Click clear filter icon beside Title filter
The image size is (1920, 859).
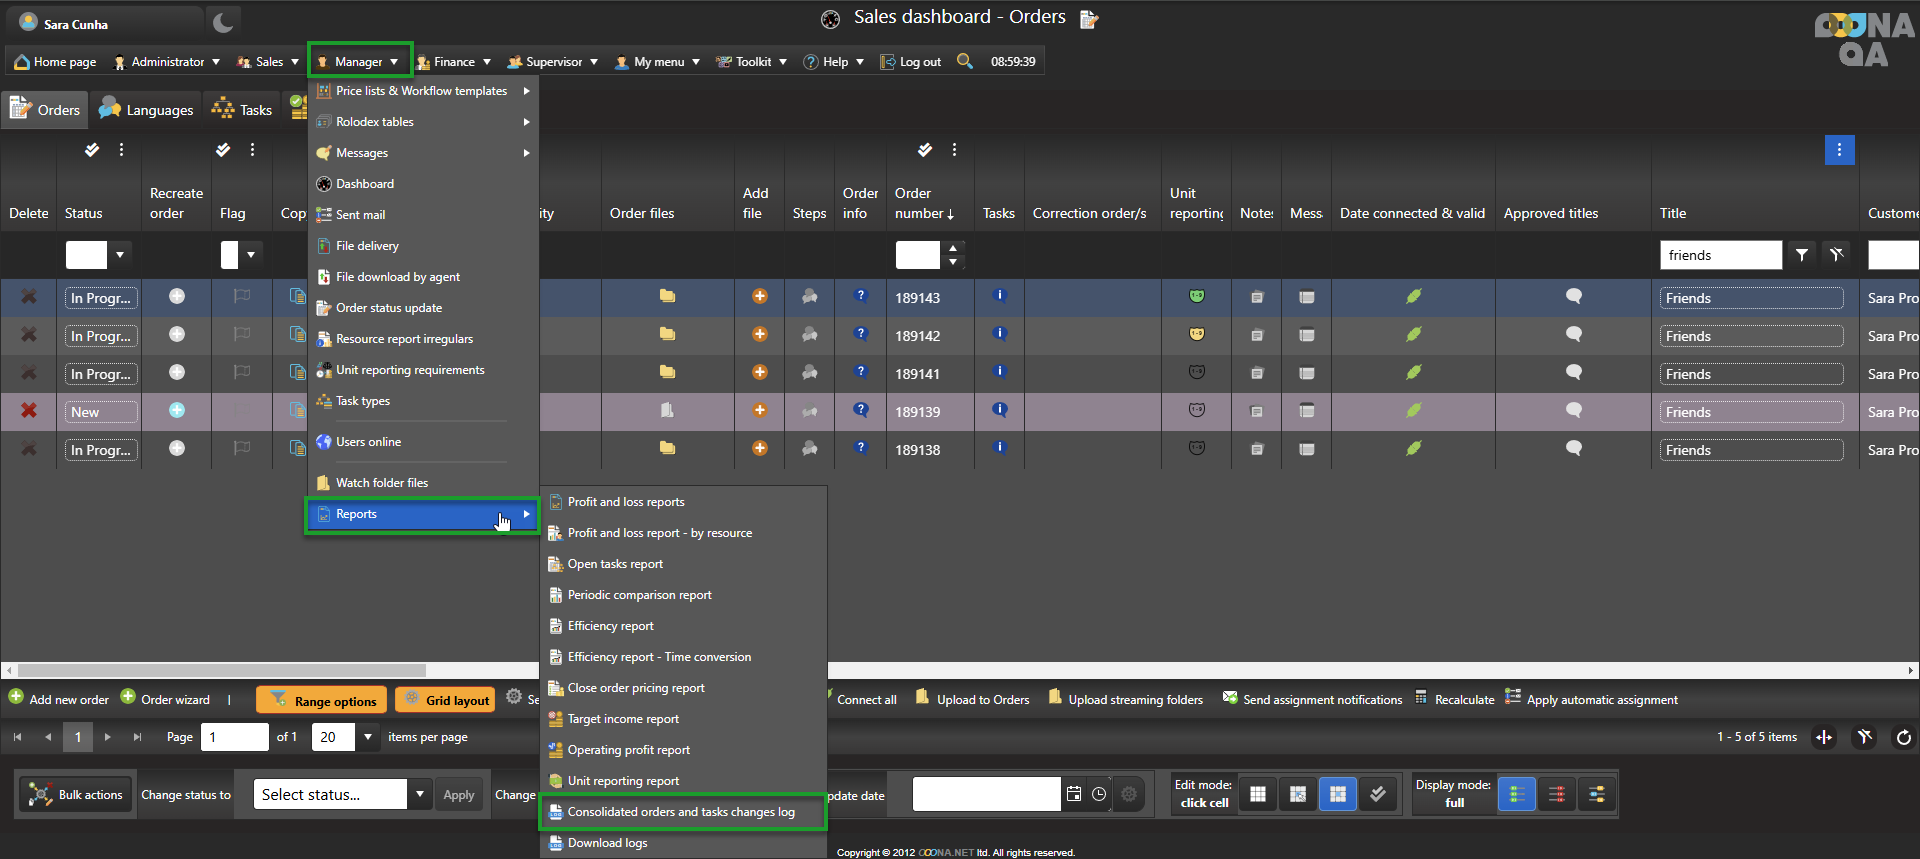[x=1836, y=255]
